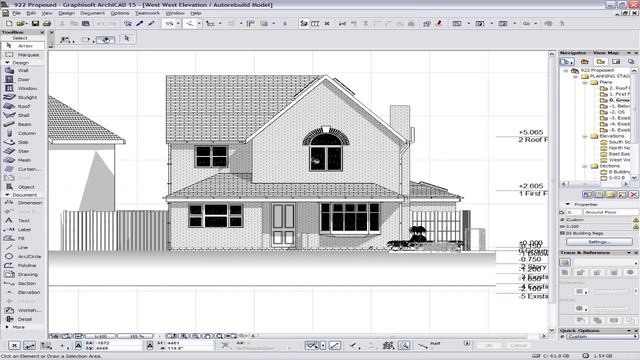Activate the Door tool
Screen dimensions: 640x360
[22, 80]
